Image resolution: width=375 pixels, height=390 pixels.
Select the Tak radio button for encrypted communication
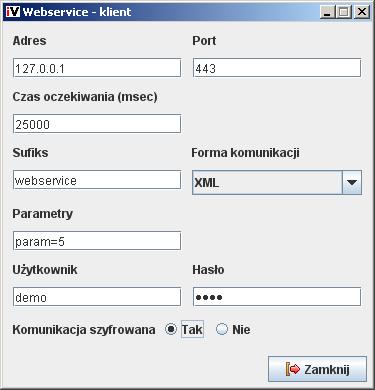(x=171, y=329)
